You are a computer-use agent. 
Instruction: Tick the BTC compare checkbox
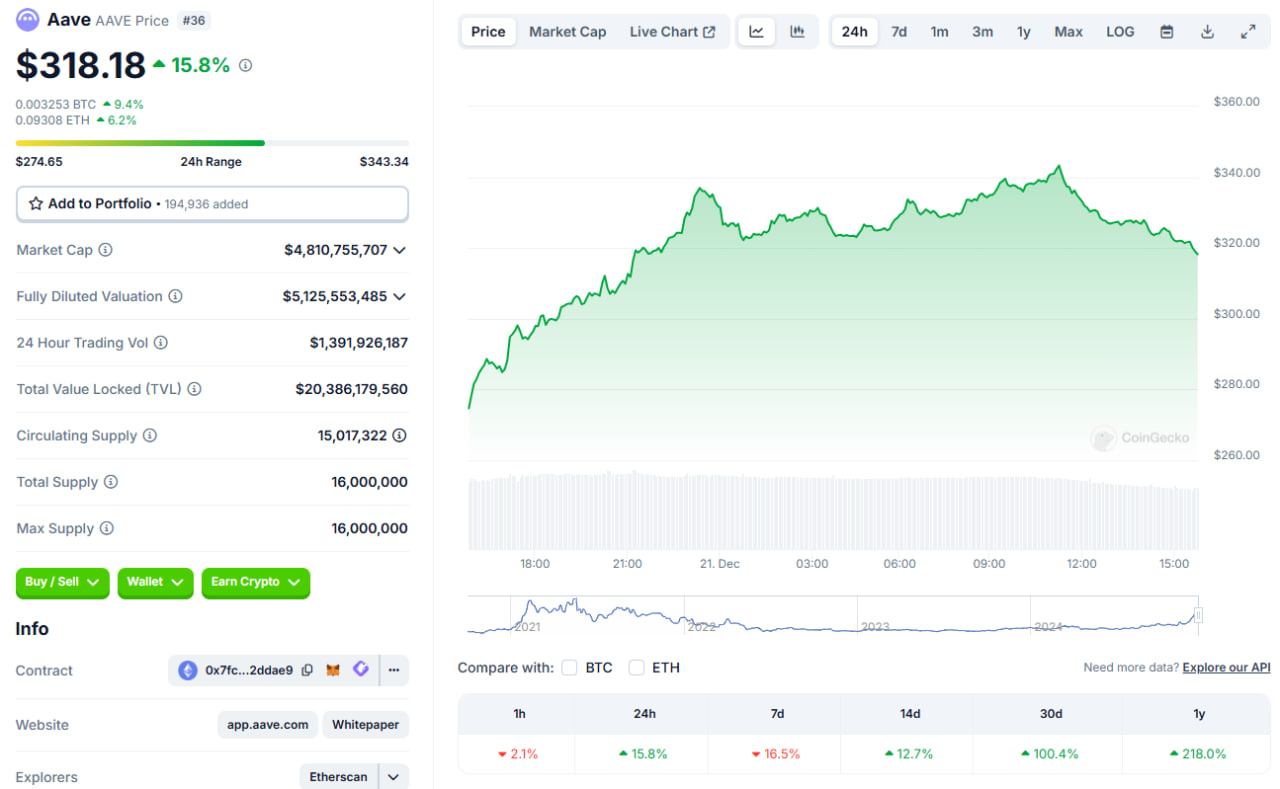569,668
